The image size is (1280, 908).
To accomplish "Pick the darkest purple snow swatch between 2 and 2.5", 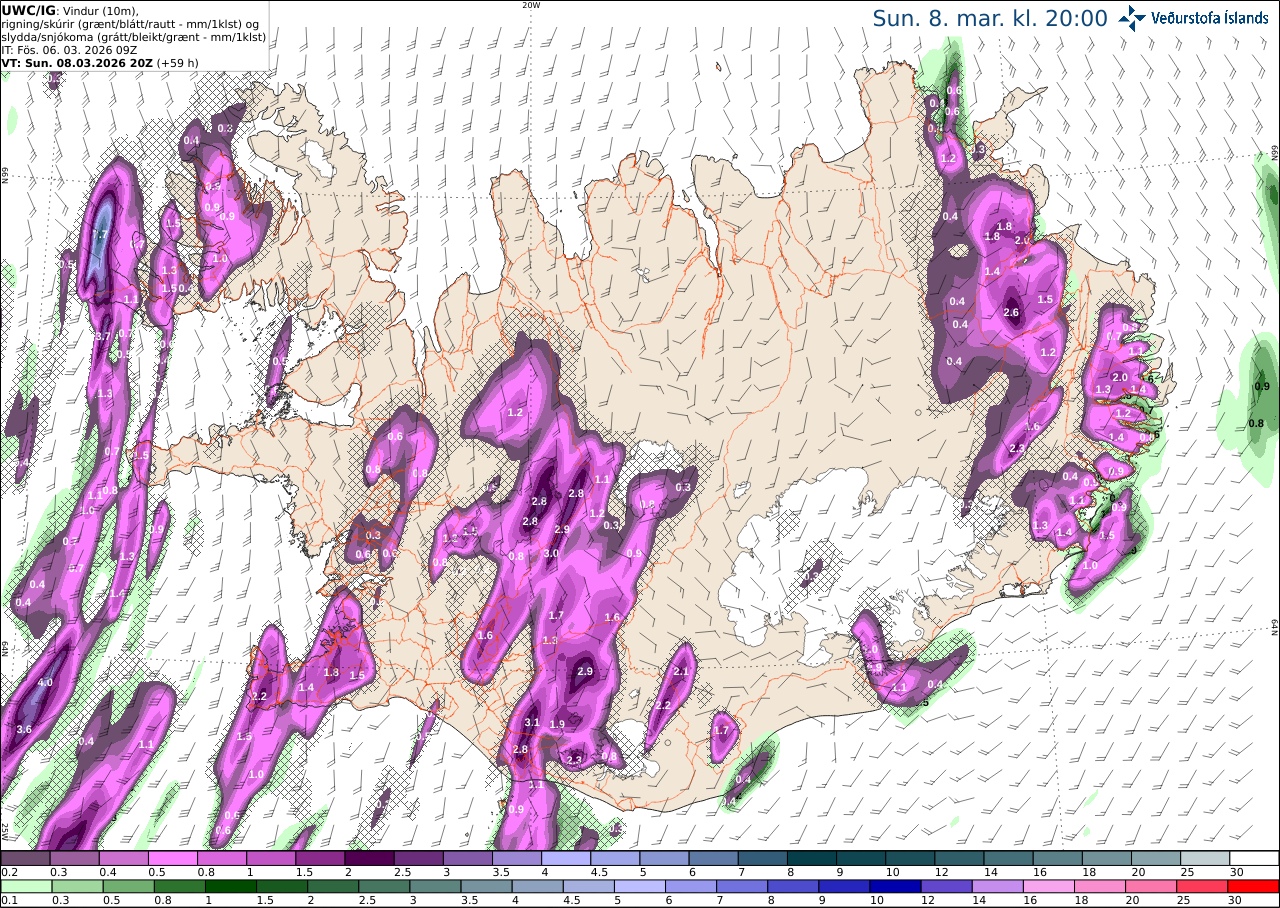I will coord(369,858).
